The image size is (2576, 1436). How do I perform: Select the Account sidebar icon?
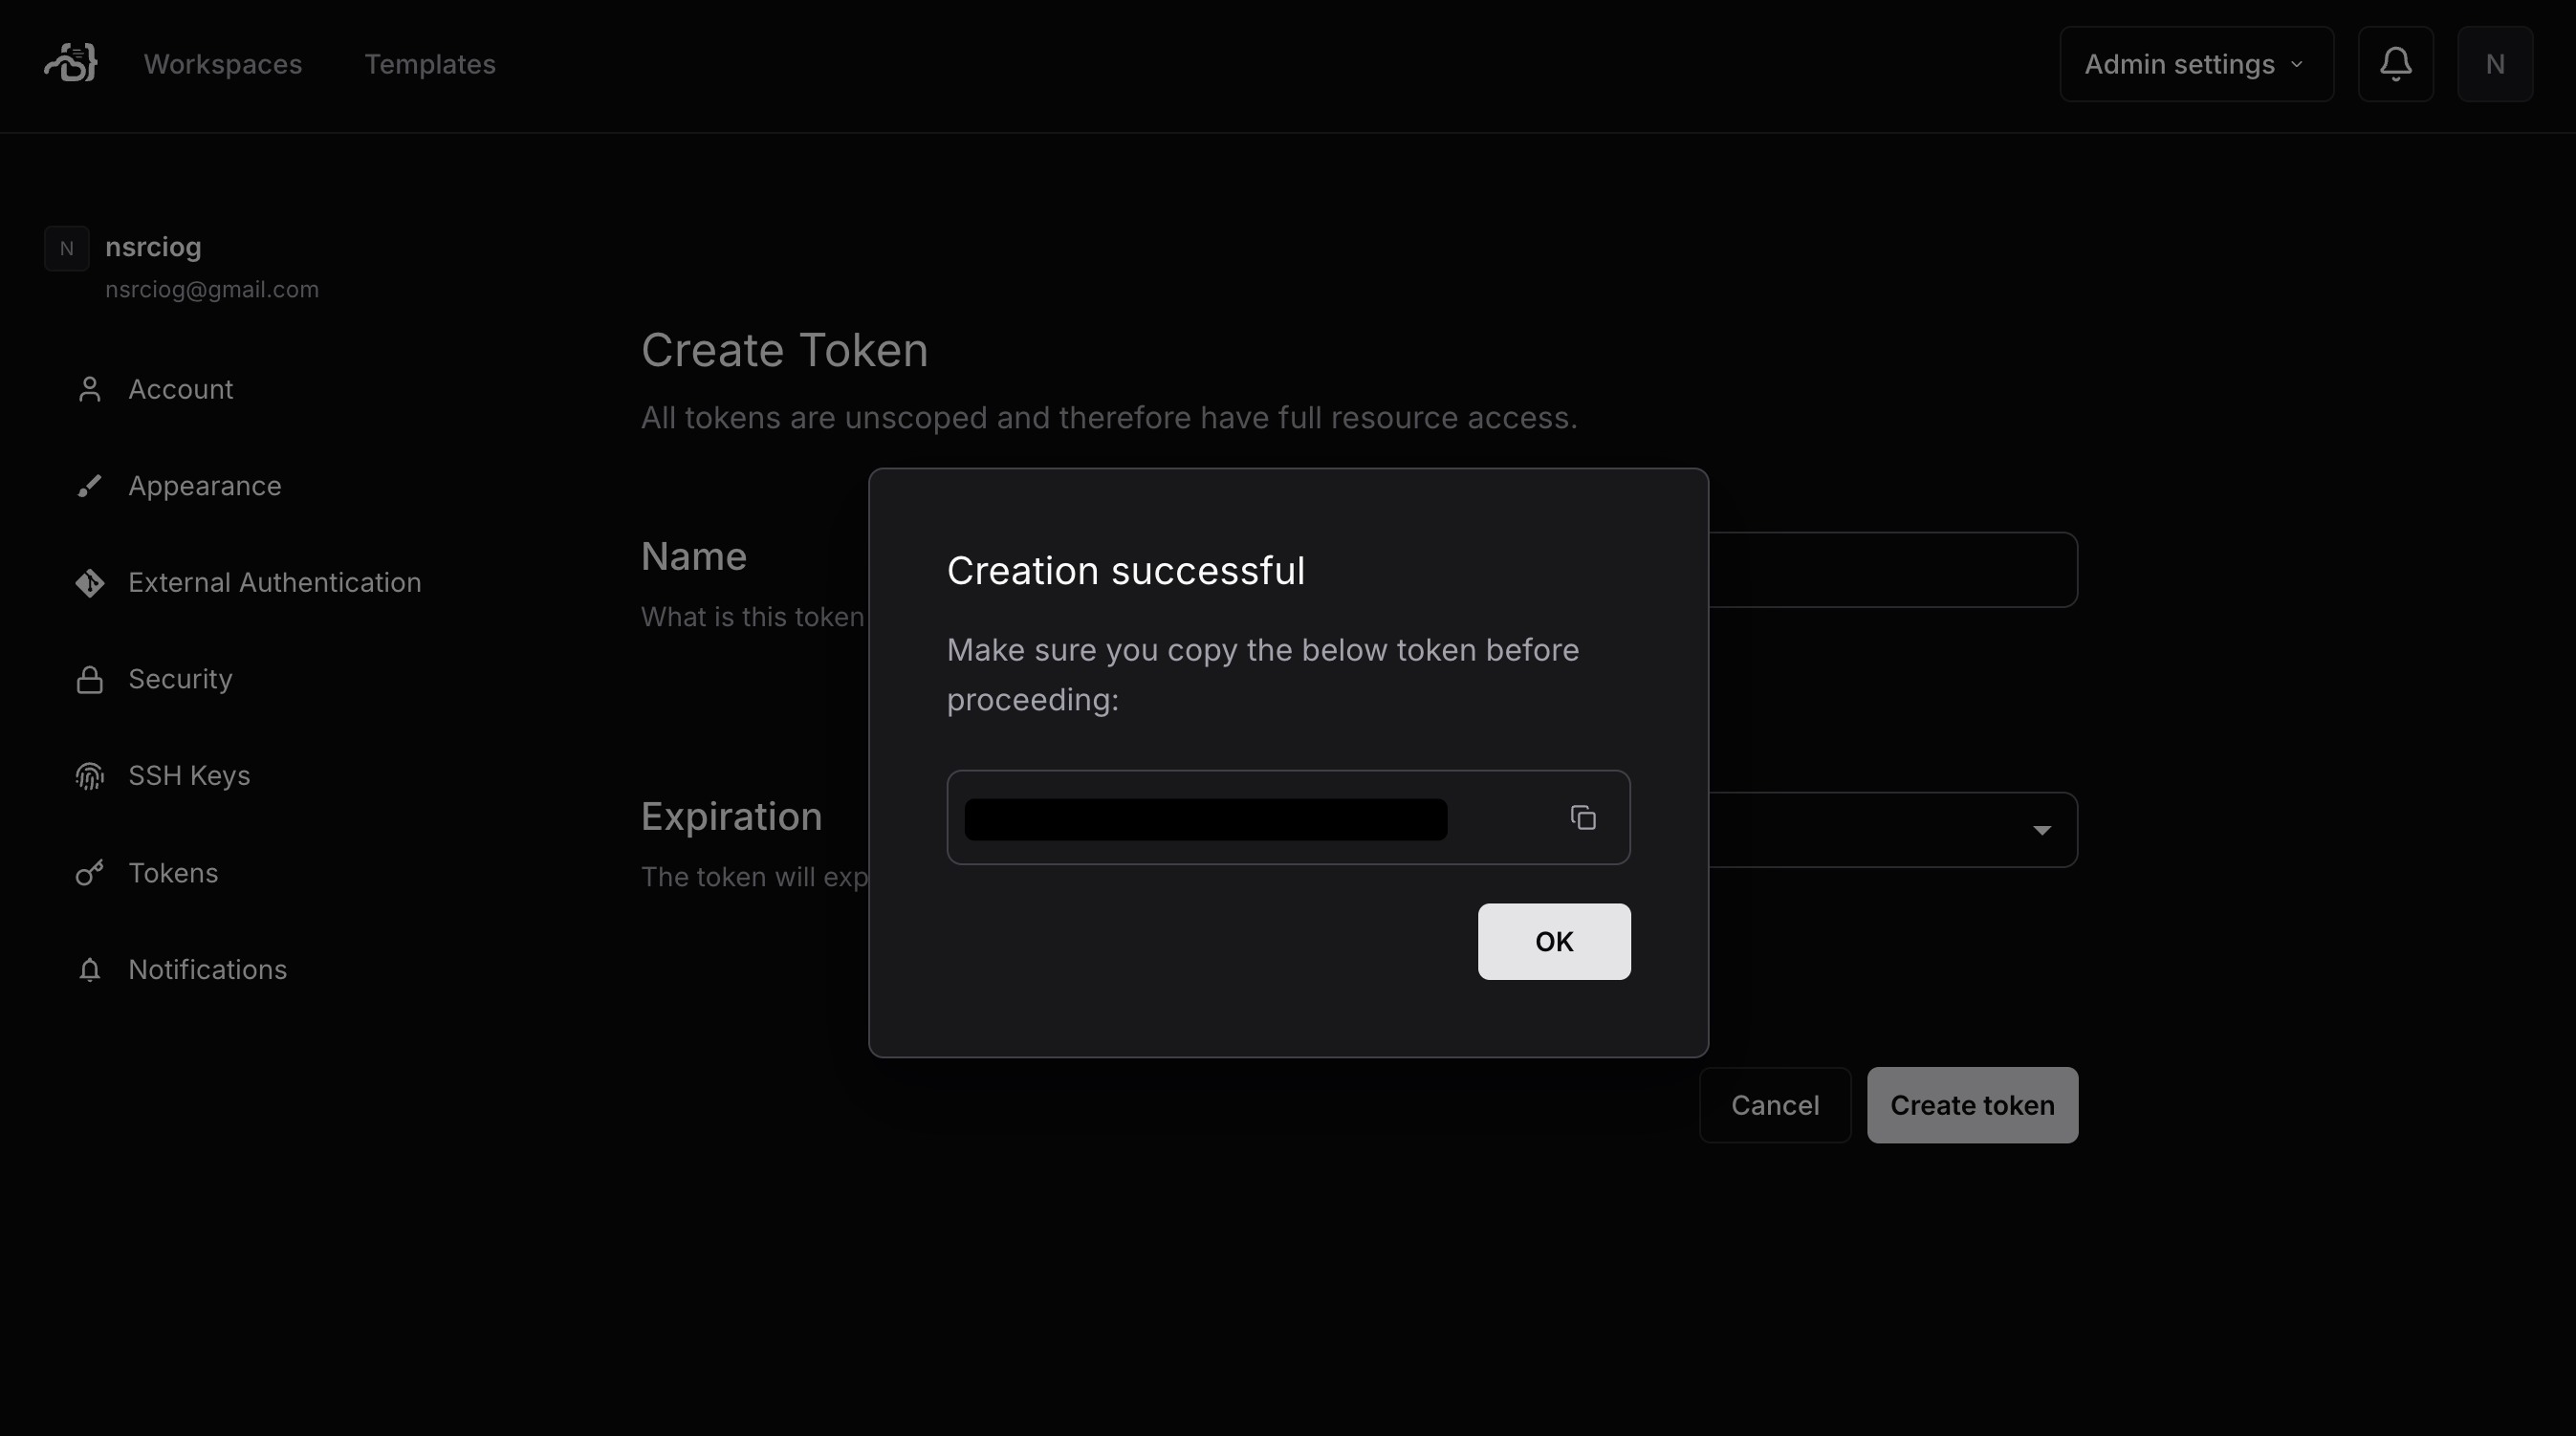[x=90, y=389]
